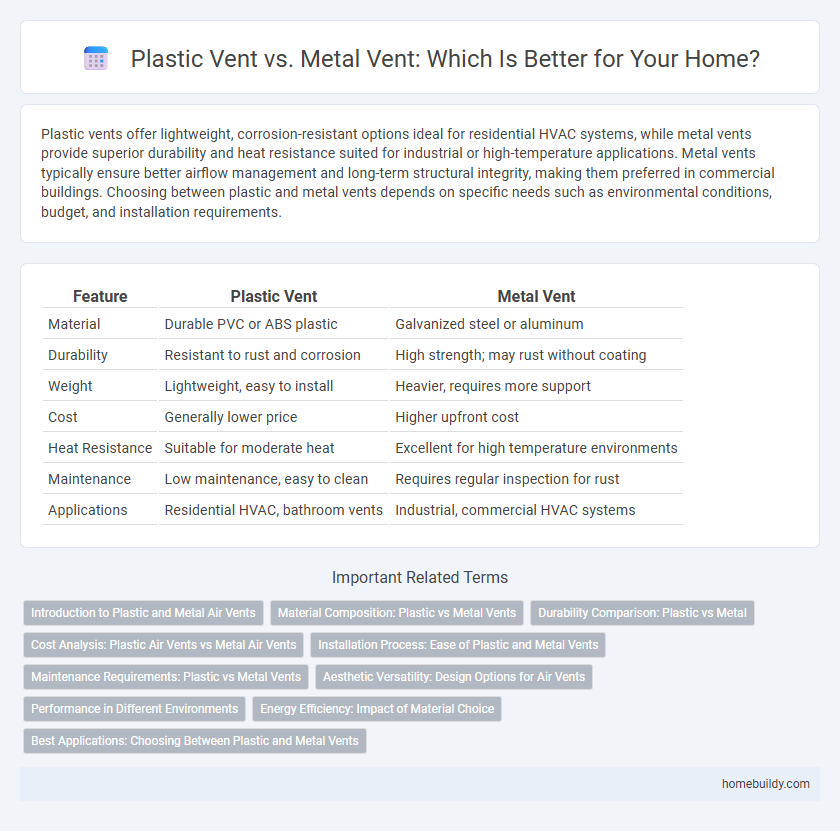Click the homebuildy.com footer link
Viewport: 840px width, 831px height.
click(x=768, y=784)
